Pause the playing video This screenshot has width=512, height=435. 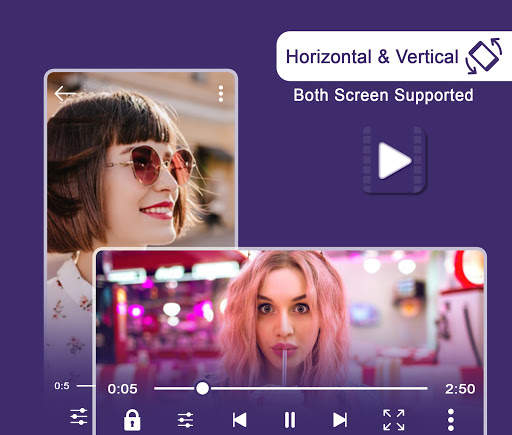tap(289, 420)
